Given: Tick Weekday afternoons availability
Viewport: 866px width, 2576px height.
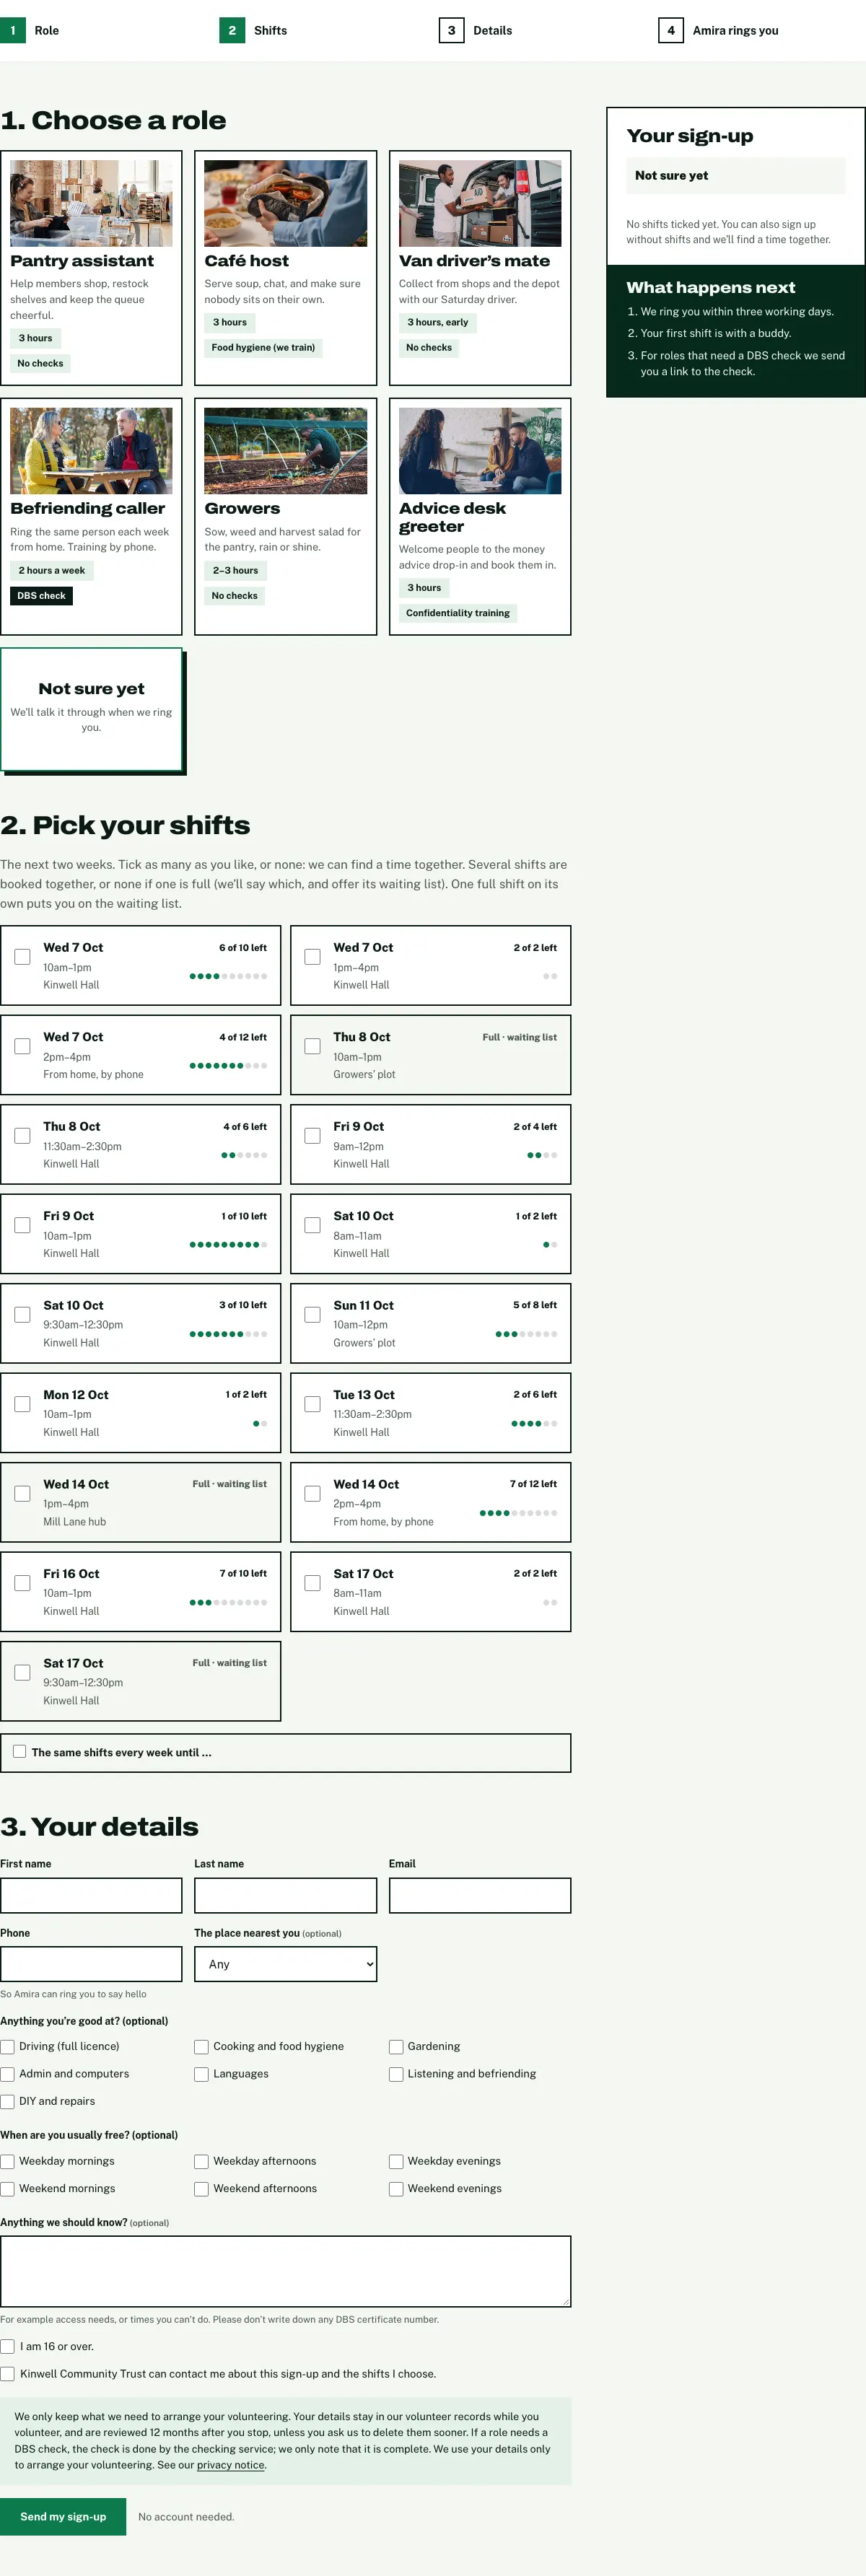Looking at the screenshot, I should tap(201, 2161).
